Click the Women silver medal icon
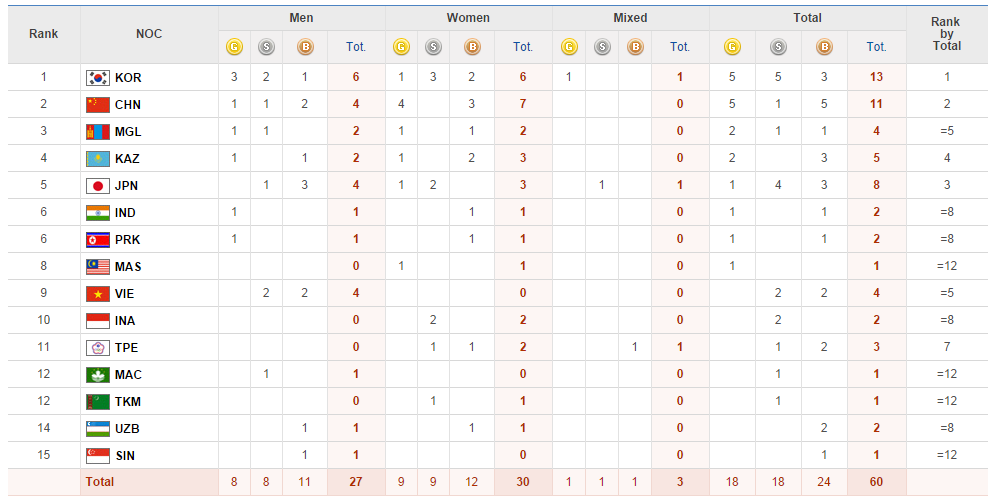 [433, 46]
